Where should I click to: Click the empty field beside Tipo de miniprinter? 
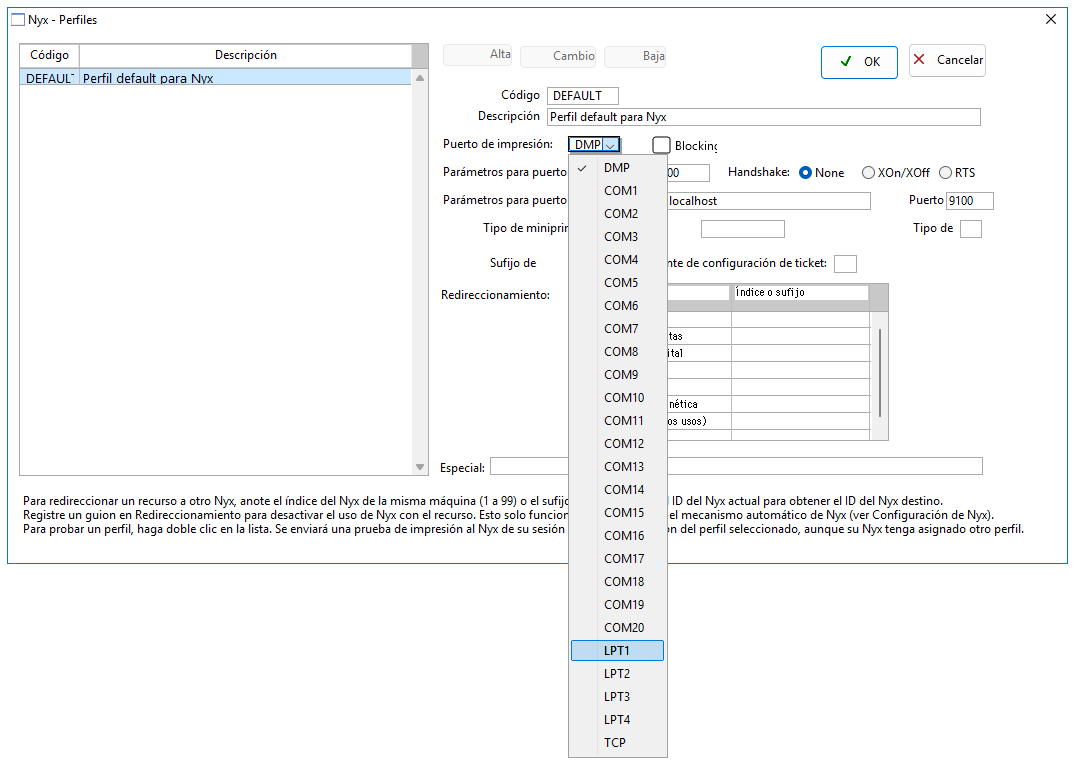(742, 229)
